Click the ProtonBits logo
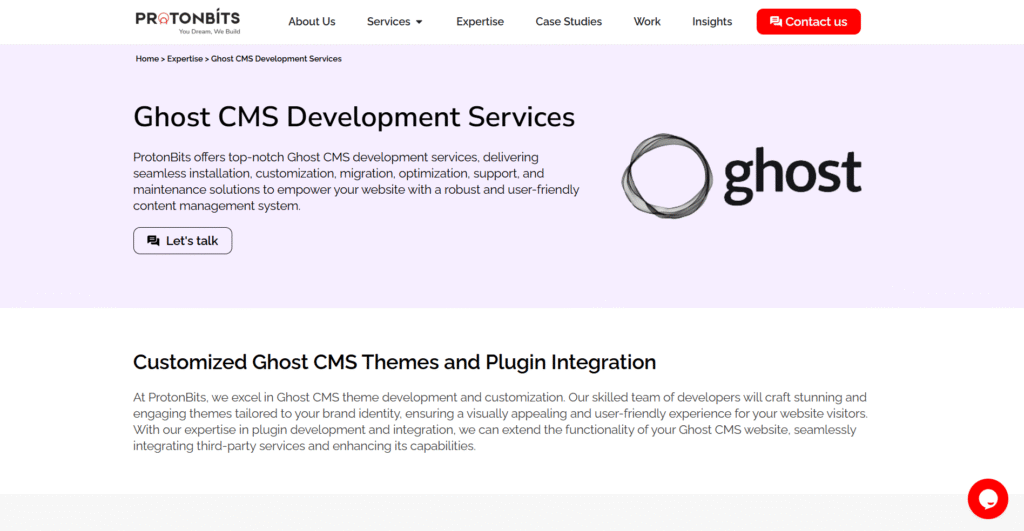 [x=187, y=22]
